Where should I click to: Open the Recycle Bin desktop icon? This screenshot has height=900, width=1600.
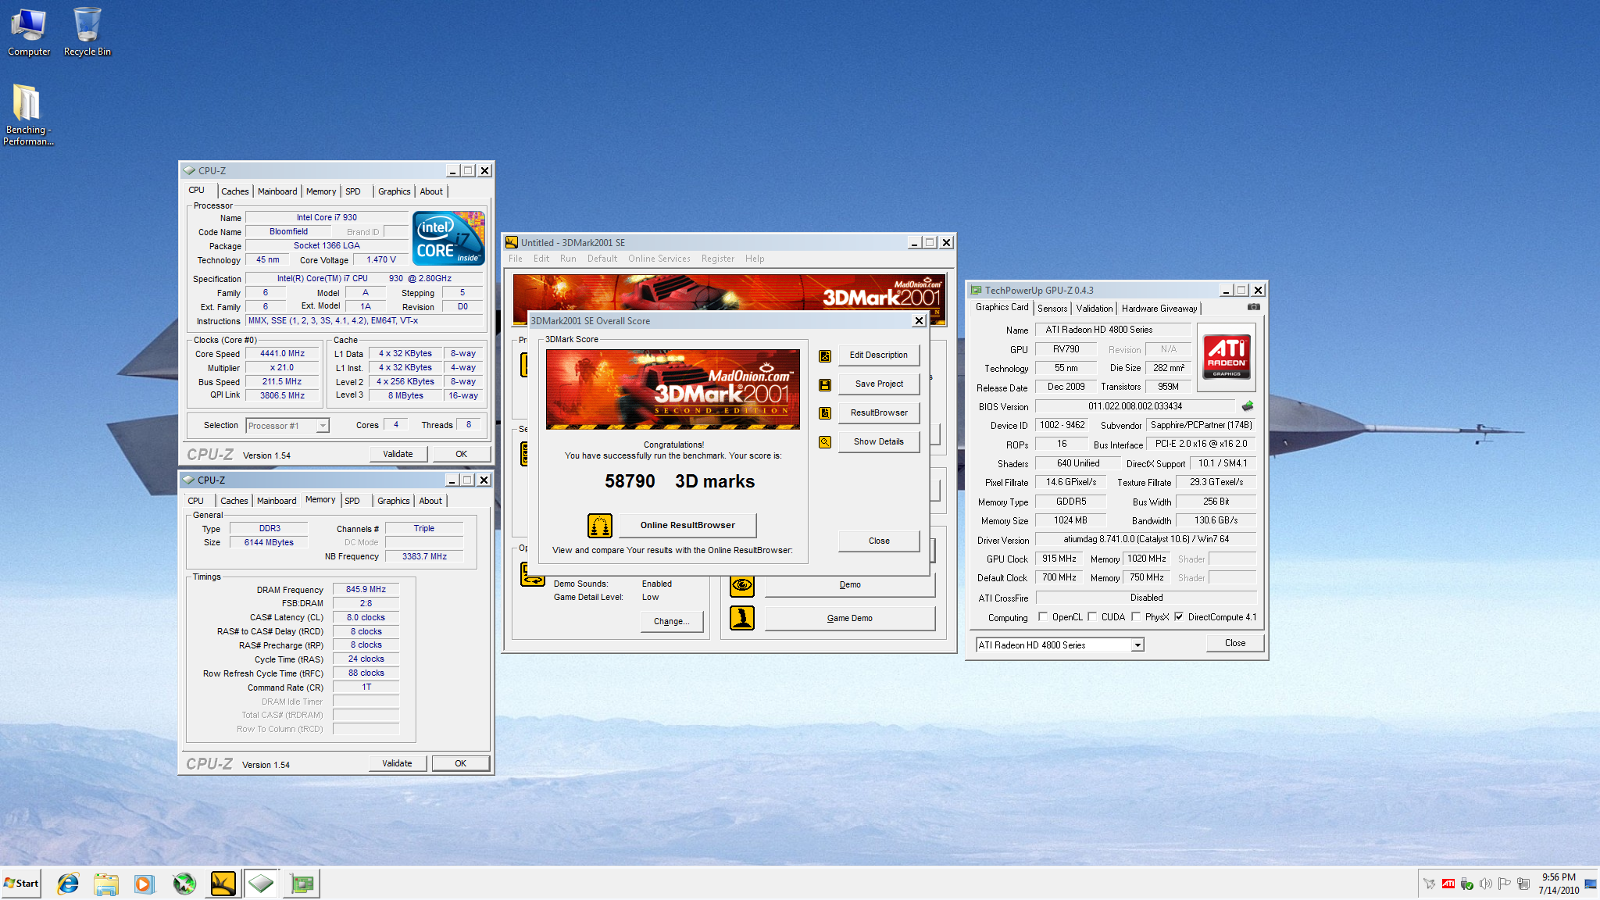click(x=87, y=32)
